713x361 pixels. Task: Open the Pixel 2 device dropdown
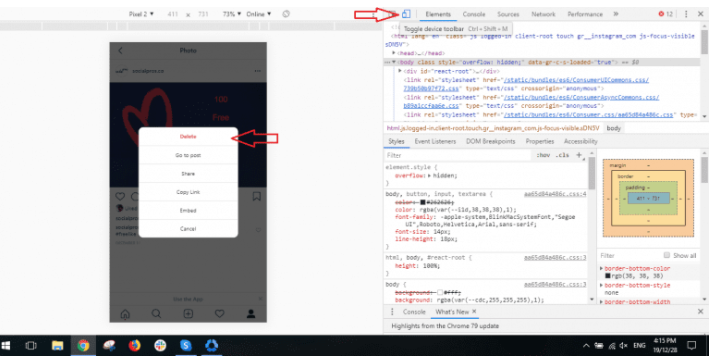pos(141,14)
